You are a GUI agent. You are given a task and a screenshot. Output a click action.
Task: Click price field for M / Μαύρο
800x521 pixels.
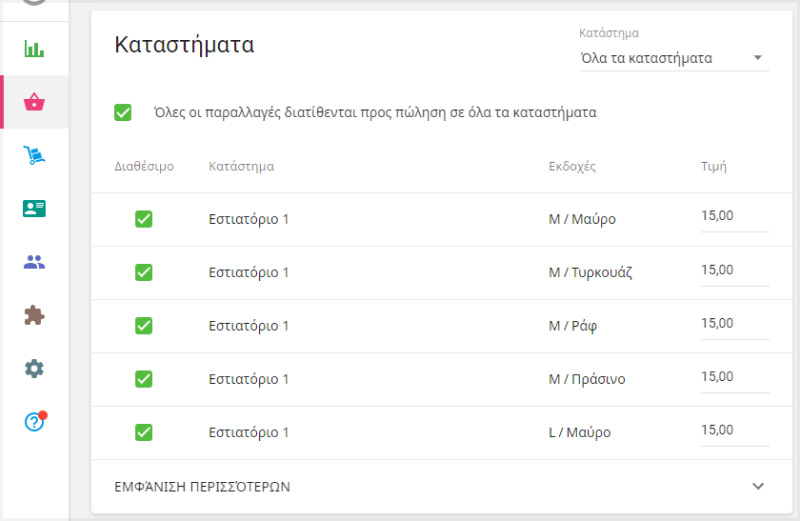(x=733, y=217)
